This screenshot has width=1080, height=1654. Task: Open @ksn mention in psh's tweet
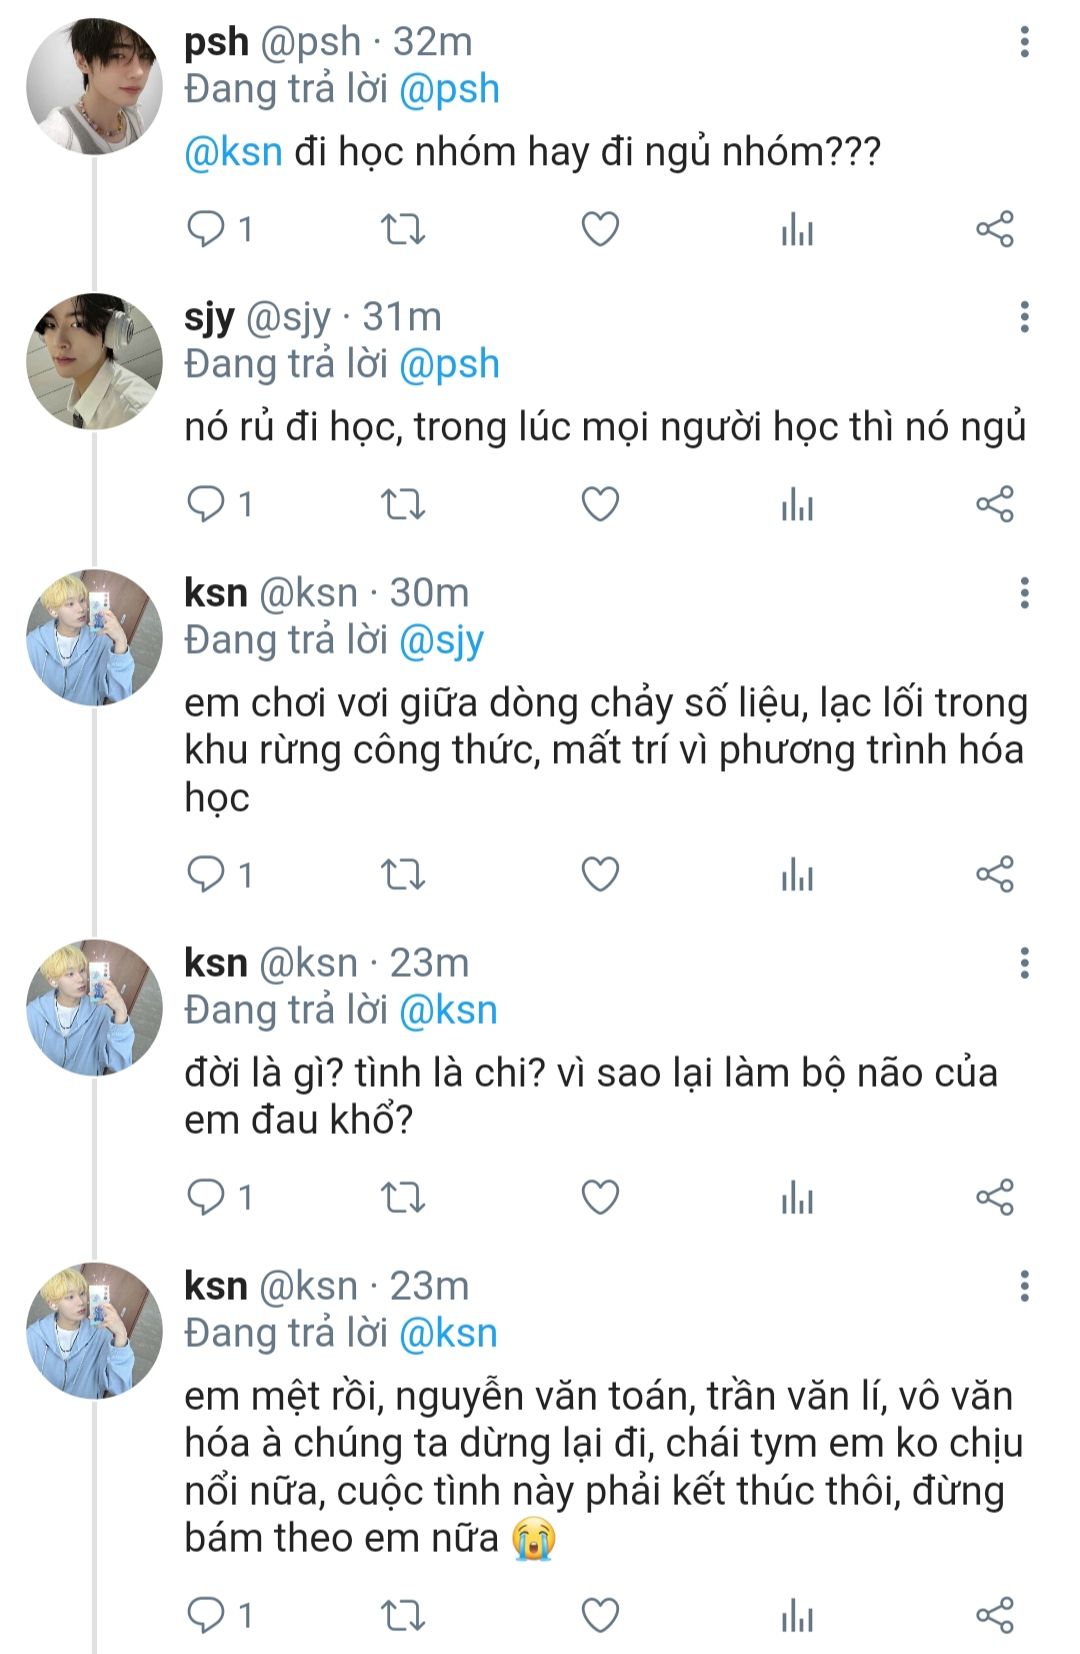click(x=233, y=152)
